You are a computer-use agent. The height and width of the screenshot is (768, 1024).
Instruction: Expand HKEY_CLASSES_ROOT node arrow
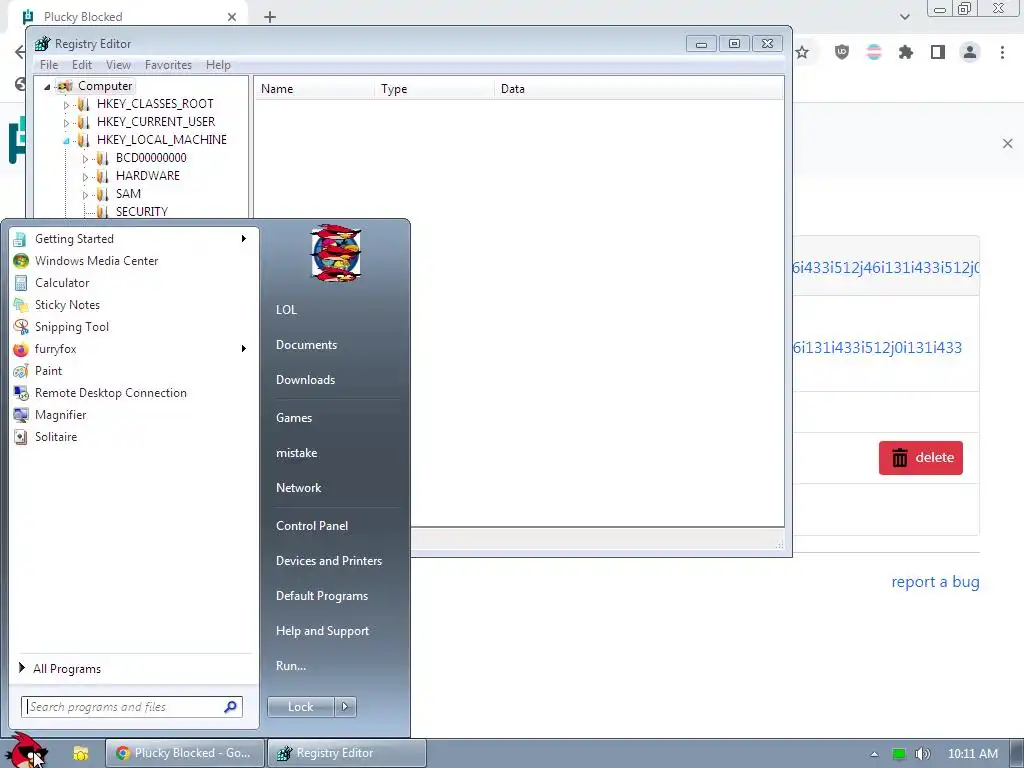pyautogui.click(x=66, y=104)
